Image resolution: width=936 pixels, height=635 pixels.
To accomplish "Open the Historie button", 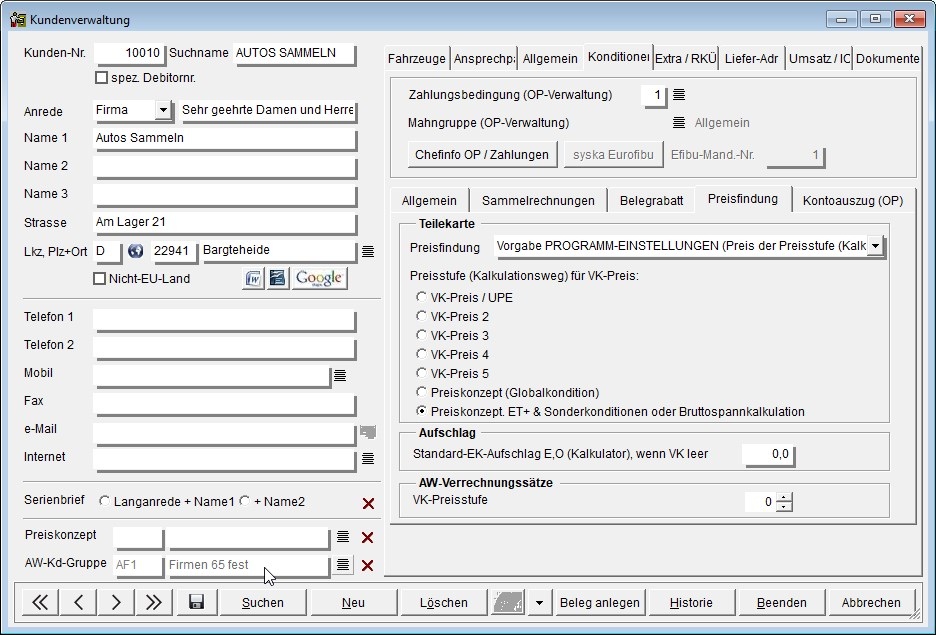I will tap(691, 602).
